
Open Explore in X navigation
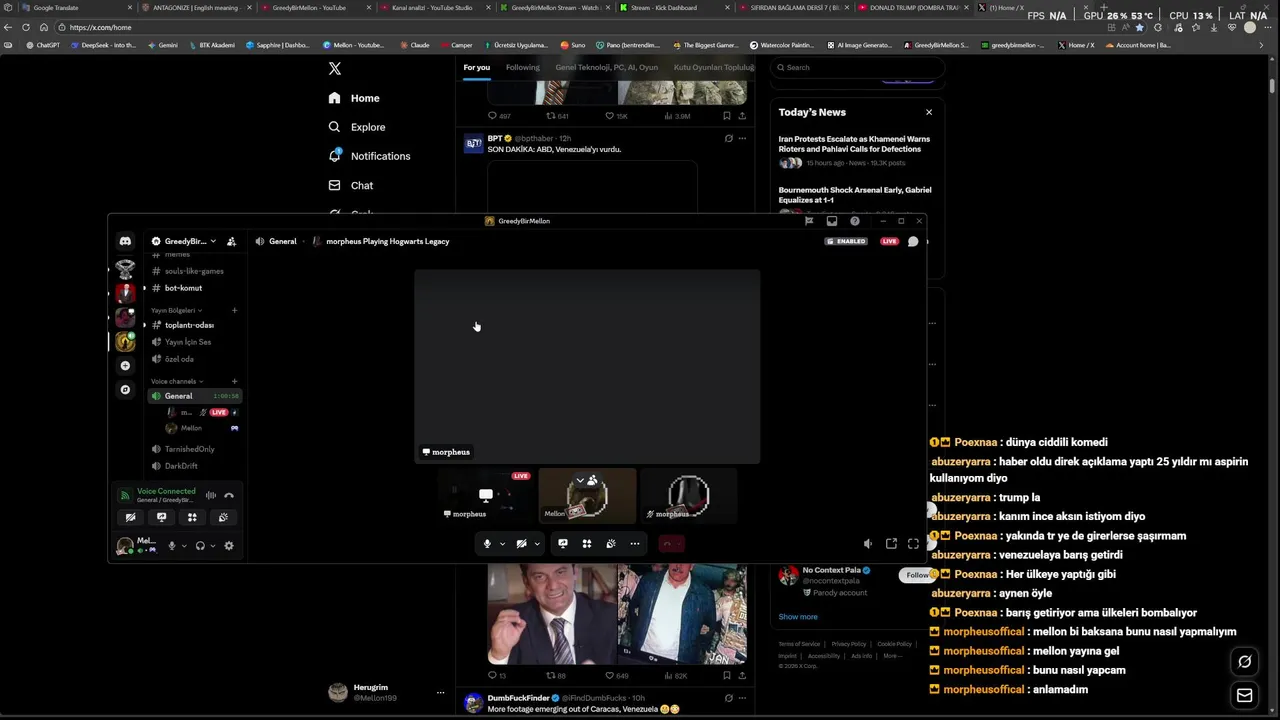pos(357,127)
